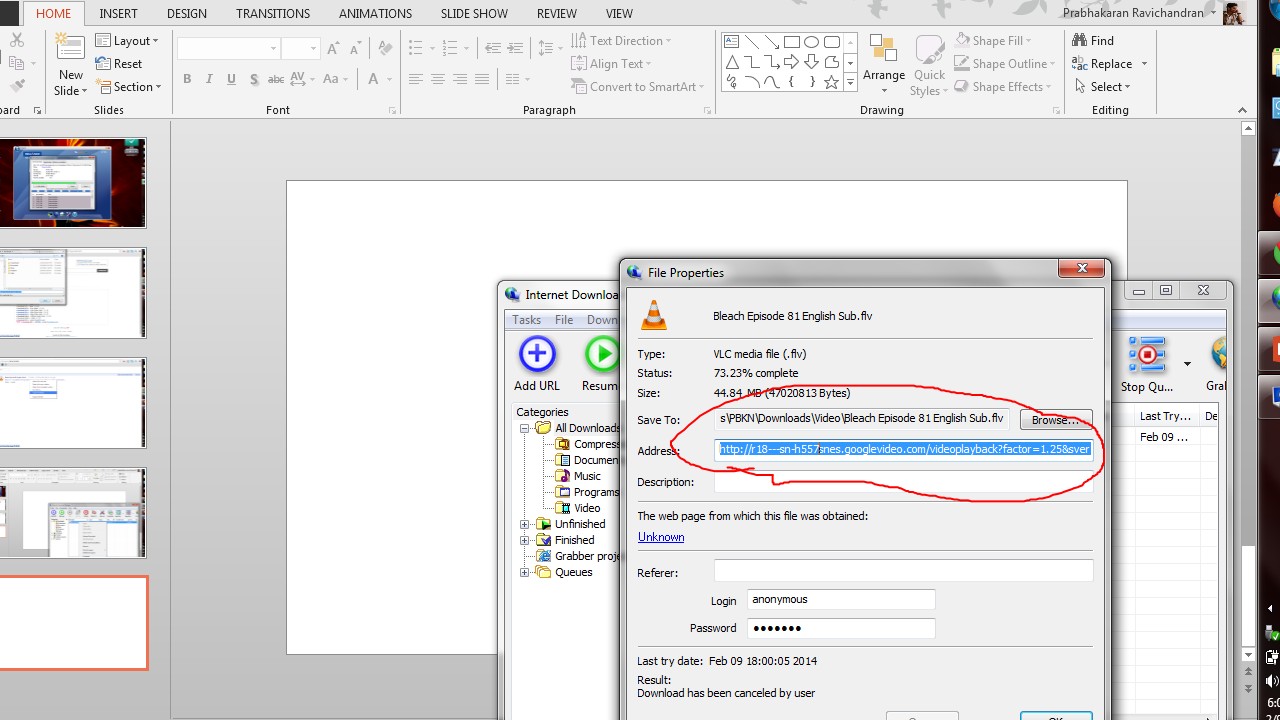The image size is (1280, 720).
Task: Click the Bold formatting icon
Action: coord(187,80)
